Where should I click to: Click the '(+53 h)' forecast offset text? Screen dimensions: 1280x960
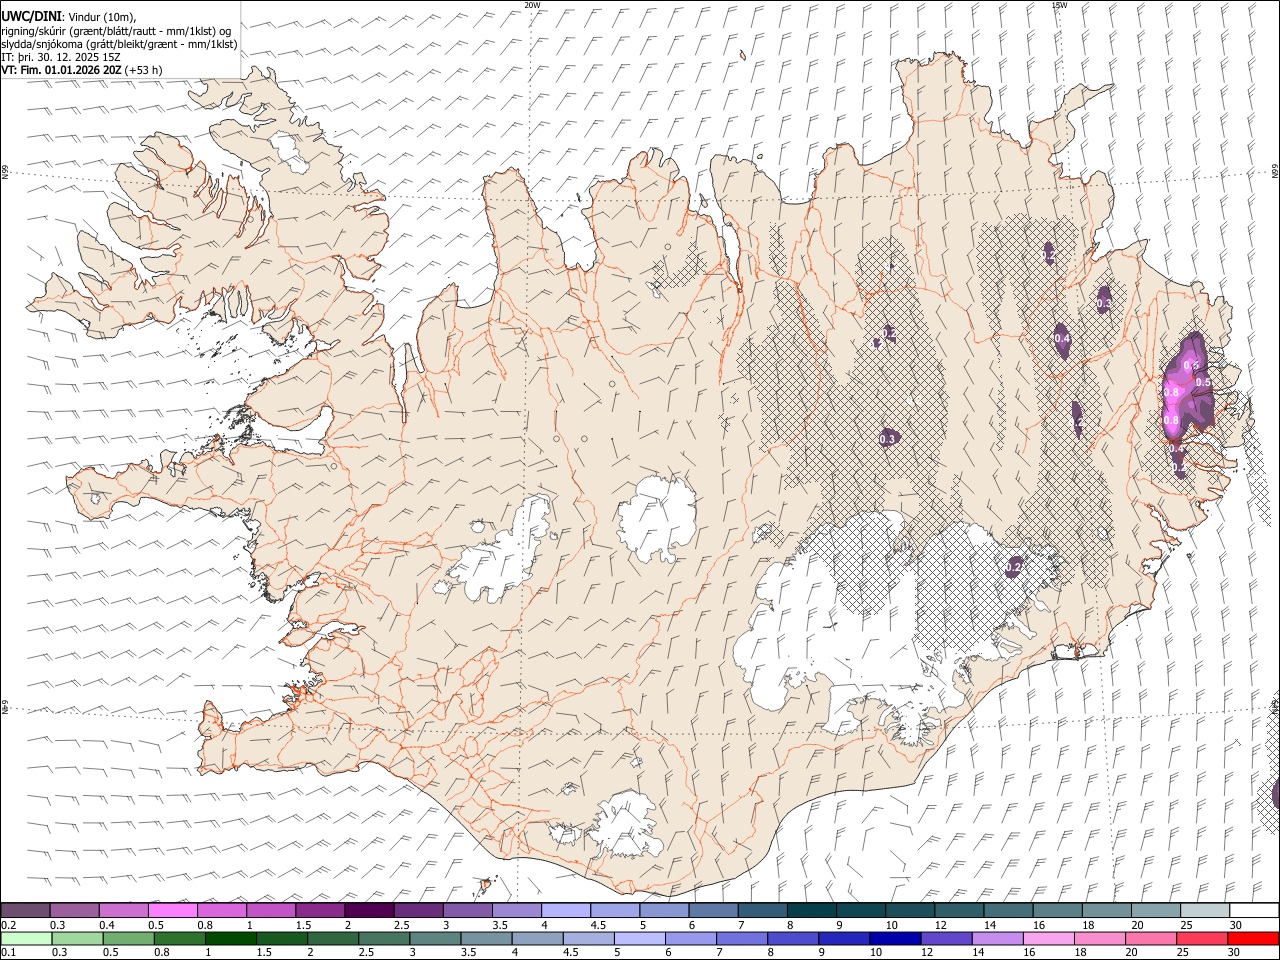click(x=144, y=70)
